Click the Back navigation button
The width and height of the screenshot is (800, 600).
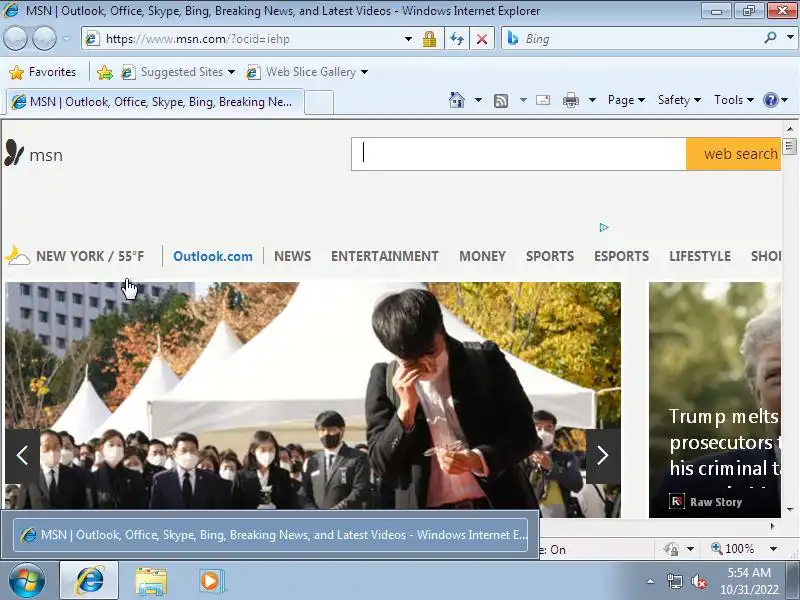15,38
